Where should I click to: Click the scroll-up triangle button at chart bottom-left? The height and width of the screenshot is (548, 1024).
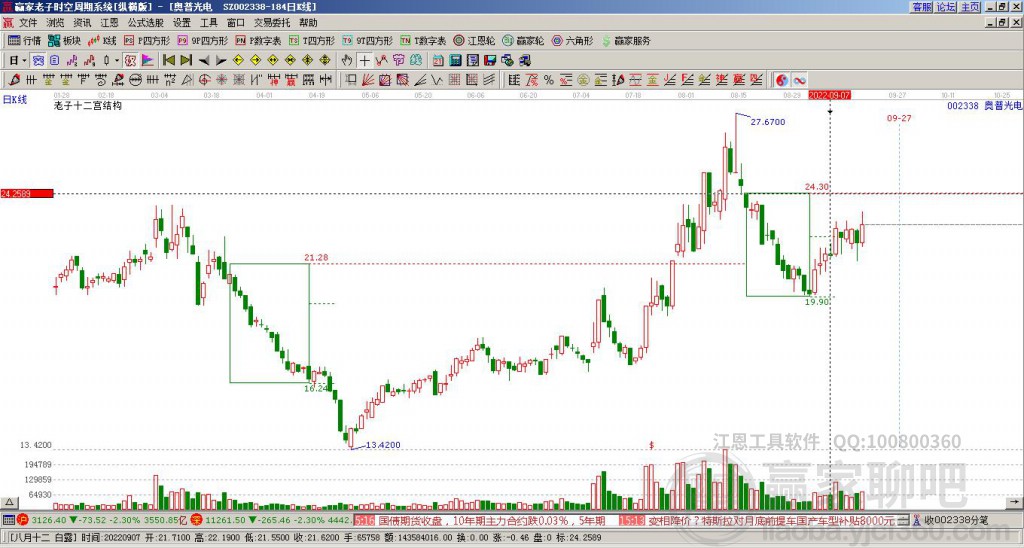pyautogui.click(x=9, y=502)
